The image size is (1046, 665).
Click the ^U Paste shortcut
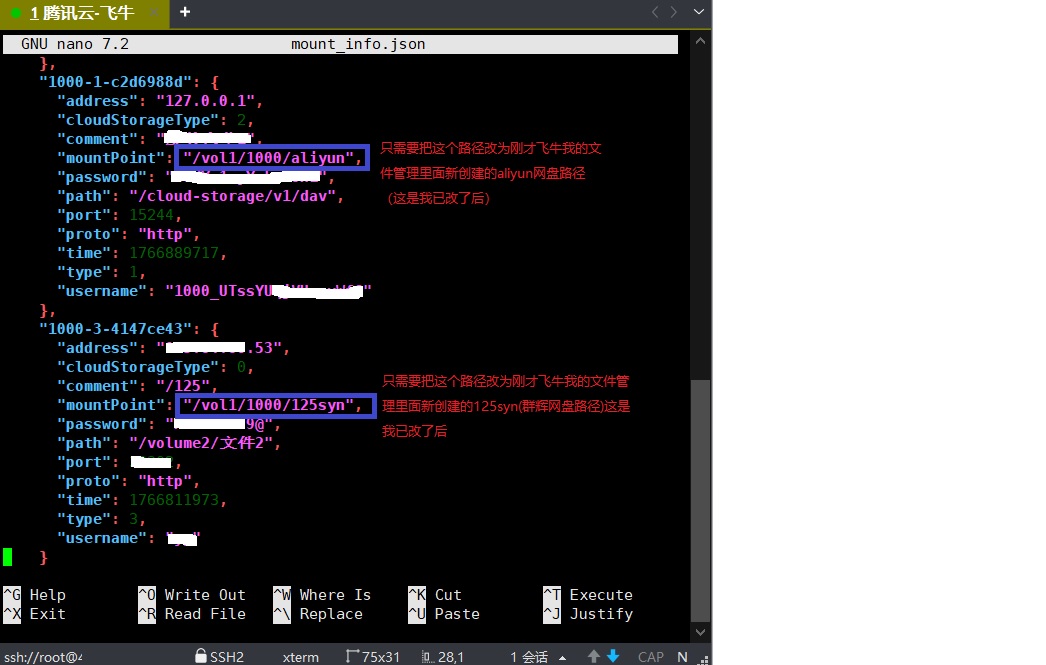click(x=444, y=614)
